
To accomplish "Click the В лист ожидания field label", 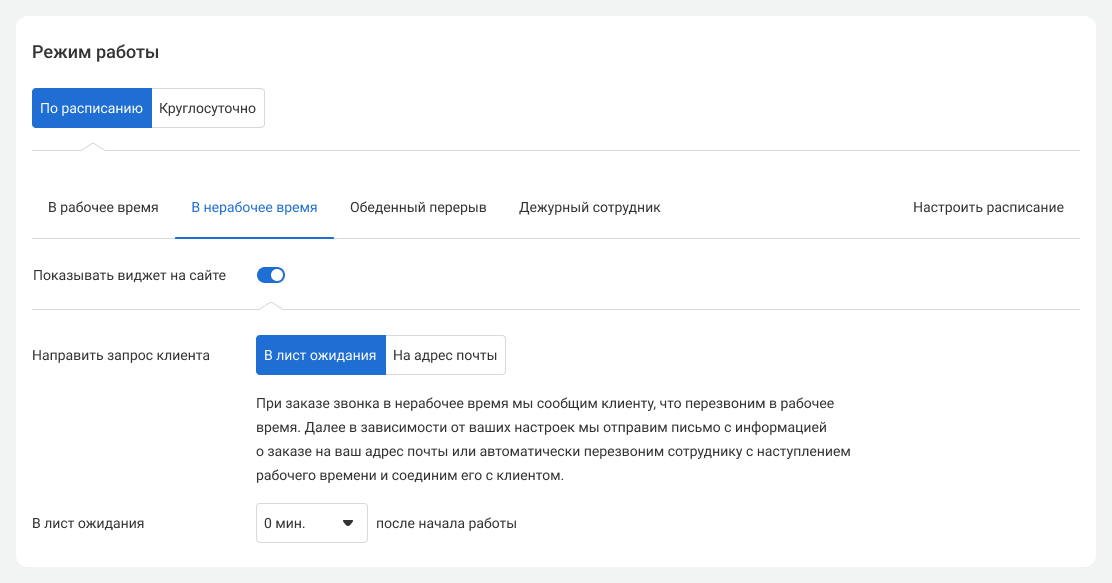I will tap(88, 523).
